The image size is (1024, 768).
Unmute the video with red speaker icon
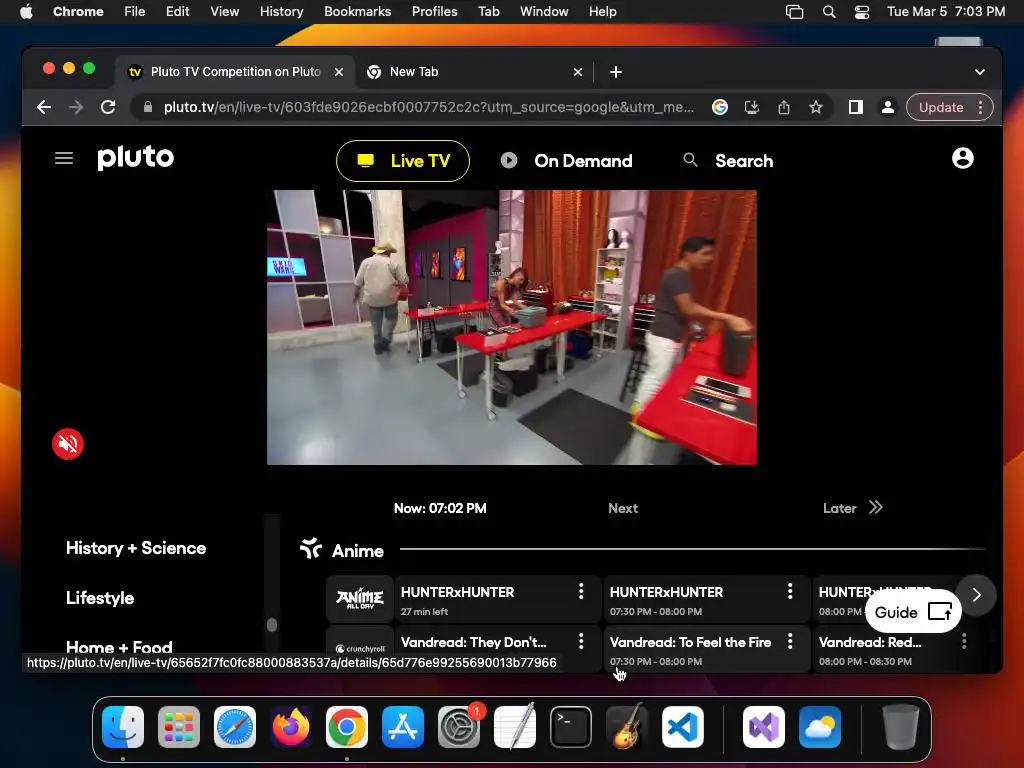click(x=68, y=444)
